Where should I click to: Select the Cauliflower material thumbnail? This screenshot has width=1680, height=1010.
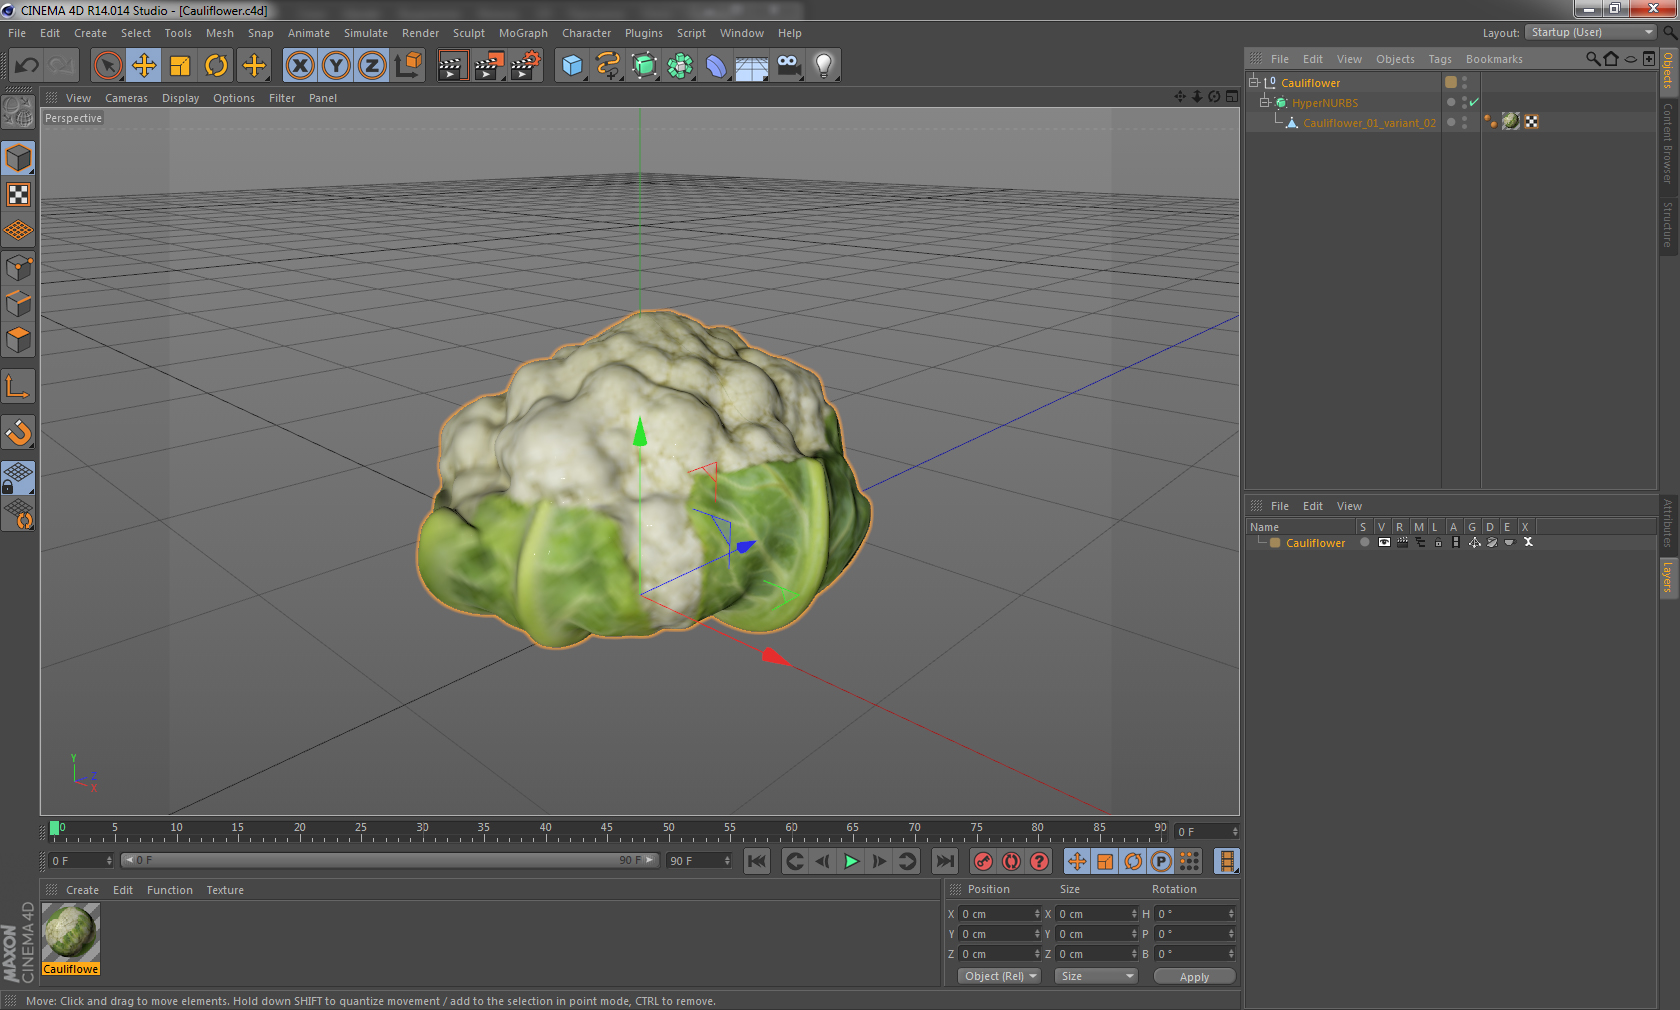(x=71, y=932)
